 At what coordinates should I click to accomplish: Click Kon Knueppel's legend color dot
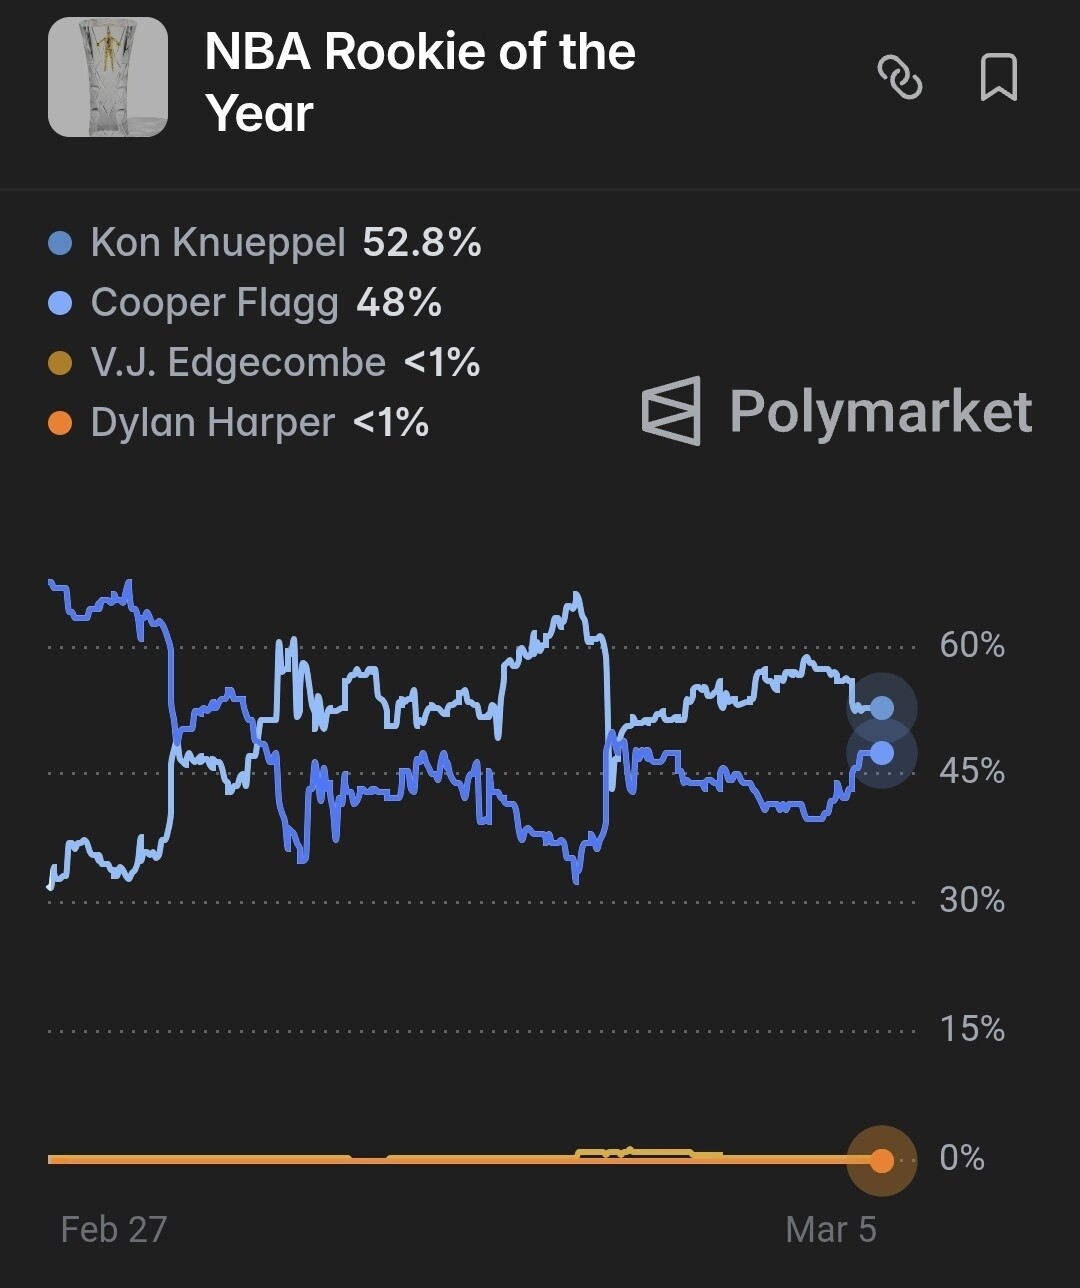click(60, 243)
